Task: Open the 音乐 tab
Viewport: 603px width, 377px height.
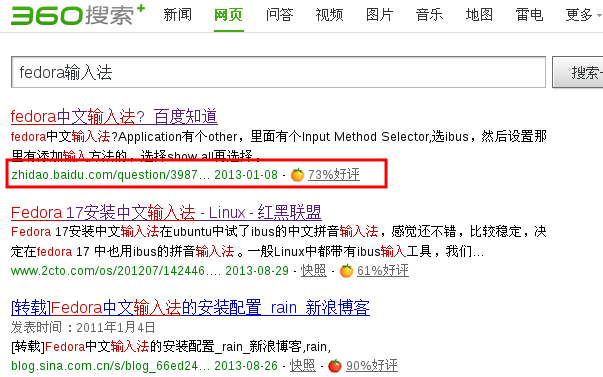Action: (x=430, y=15)
